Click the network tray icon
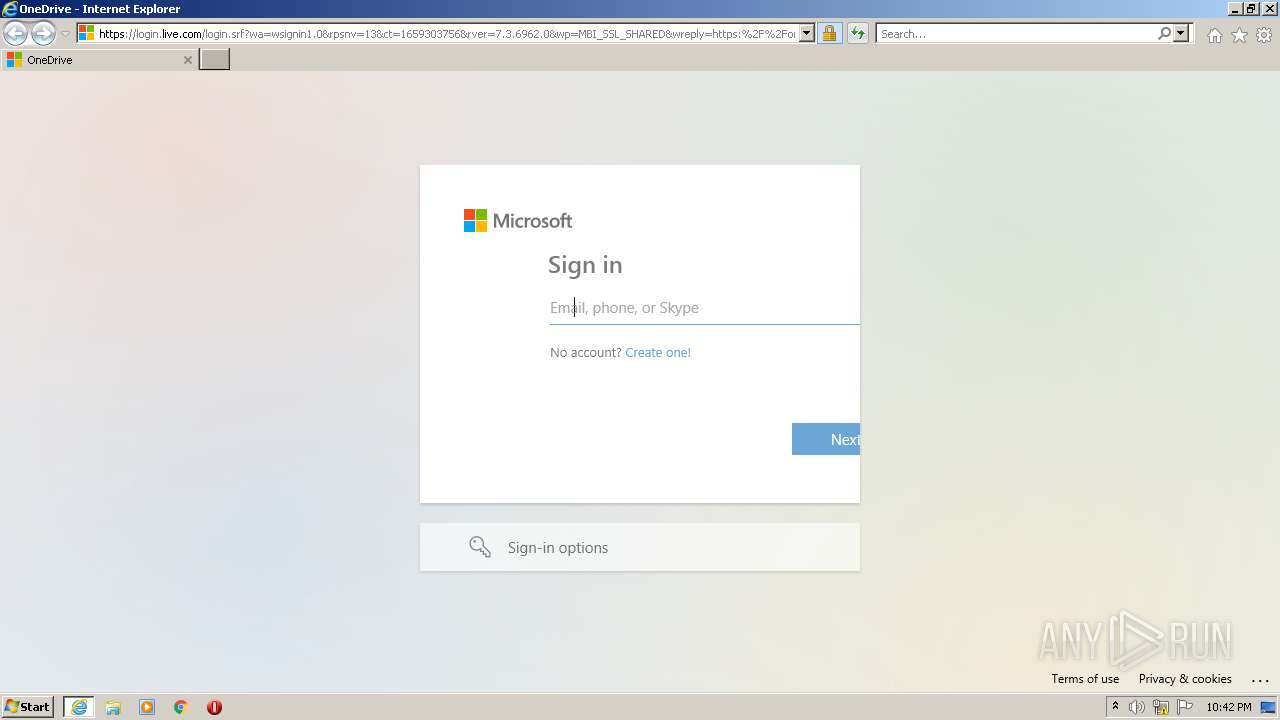 (1161, 707)
